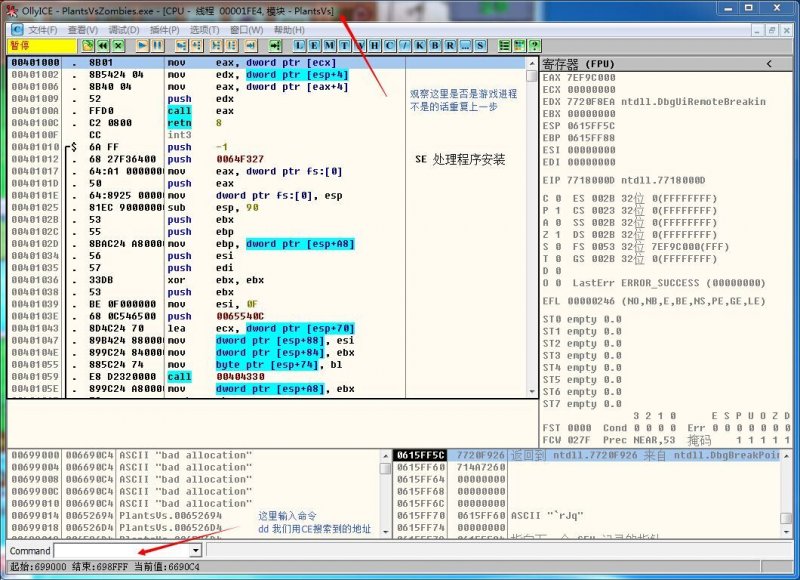Select the instruction row at 0040100A call eax
Image resolution: width=800 pixels, height=580 pixels.
[267, 111]
